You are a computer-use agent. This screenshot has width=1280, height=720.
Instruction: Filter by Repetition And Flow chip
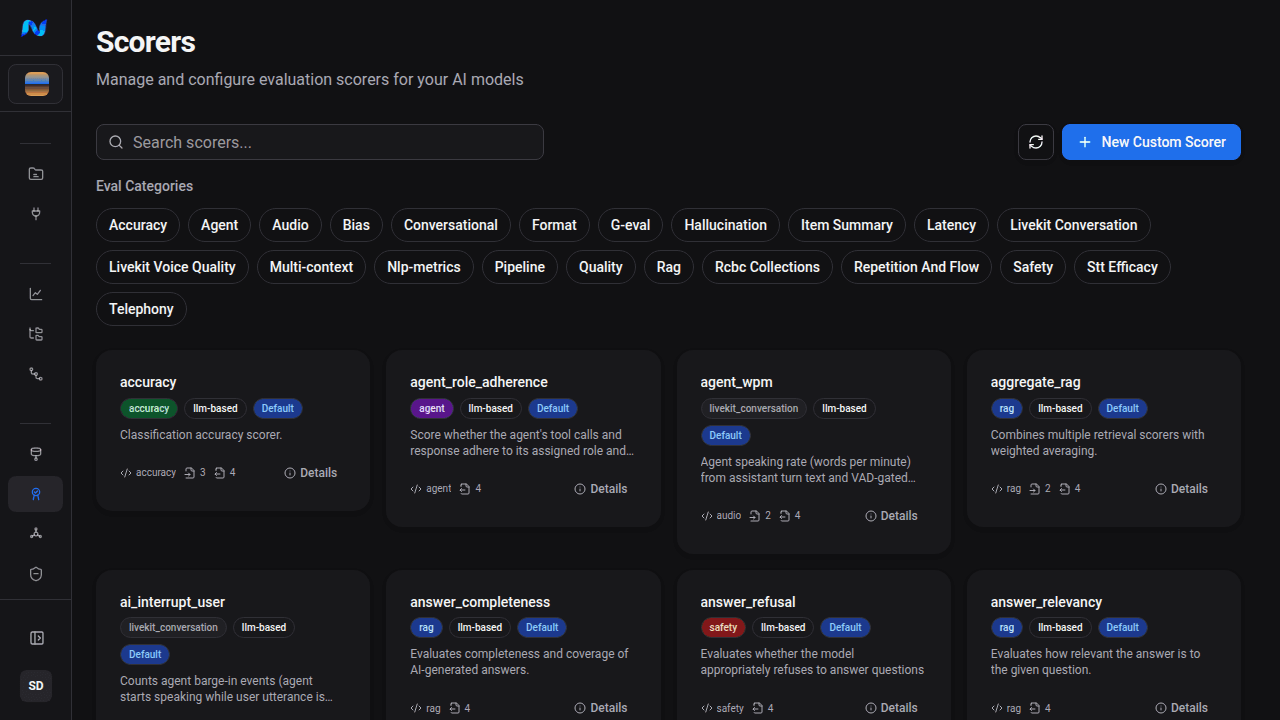tap(916, 267)
